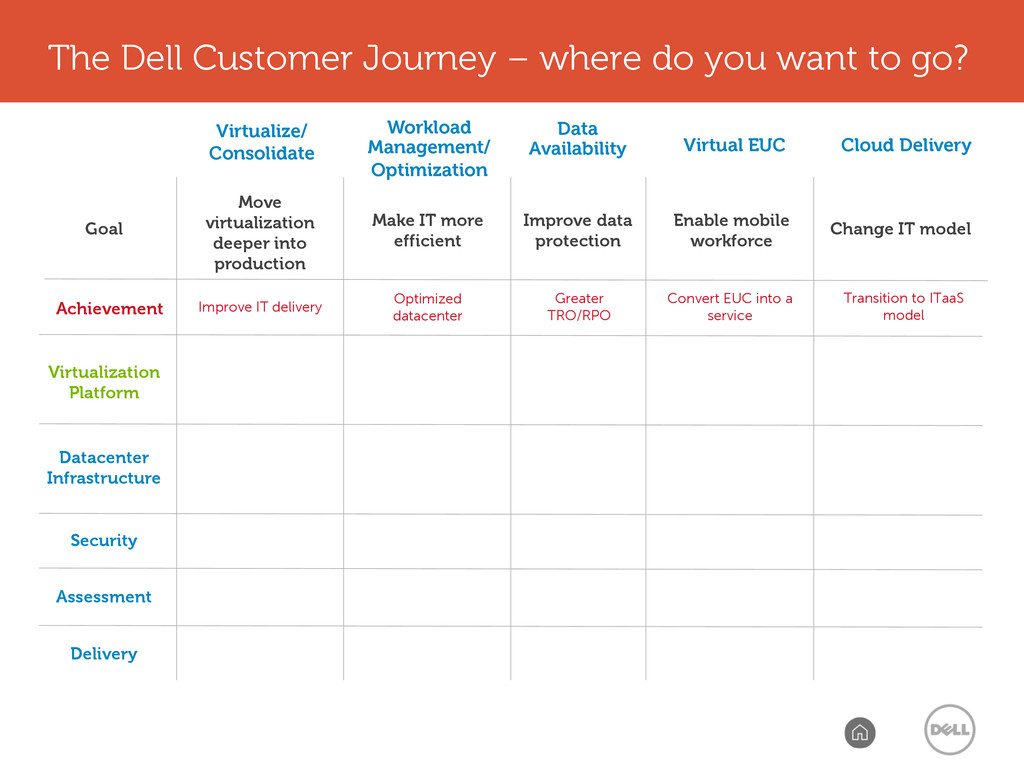The image size is (1024, 768).
Task: Select the Workload Management/Optimization header
Action: click(428, 148)
